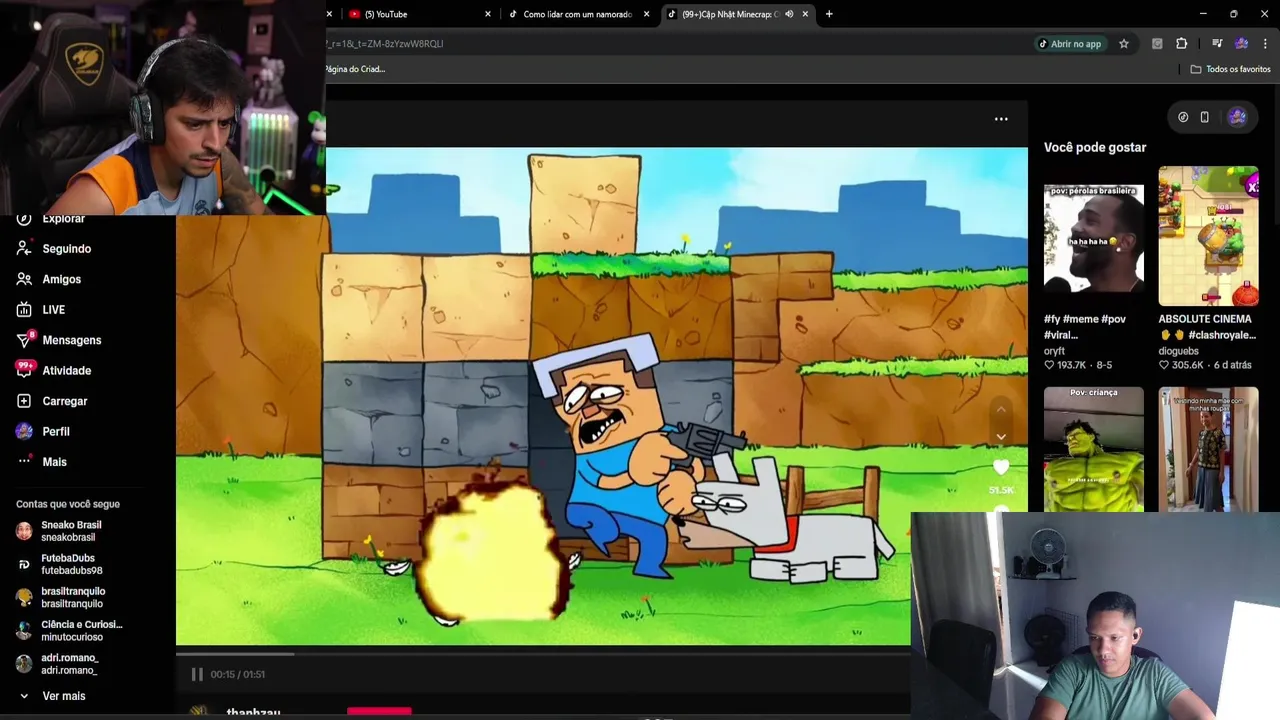This screenshot has width=1280, height=720.
Task: Click the red button below the video
Action: [x=379, y=712]
